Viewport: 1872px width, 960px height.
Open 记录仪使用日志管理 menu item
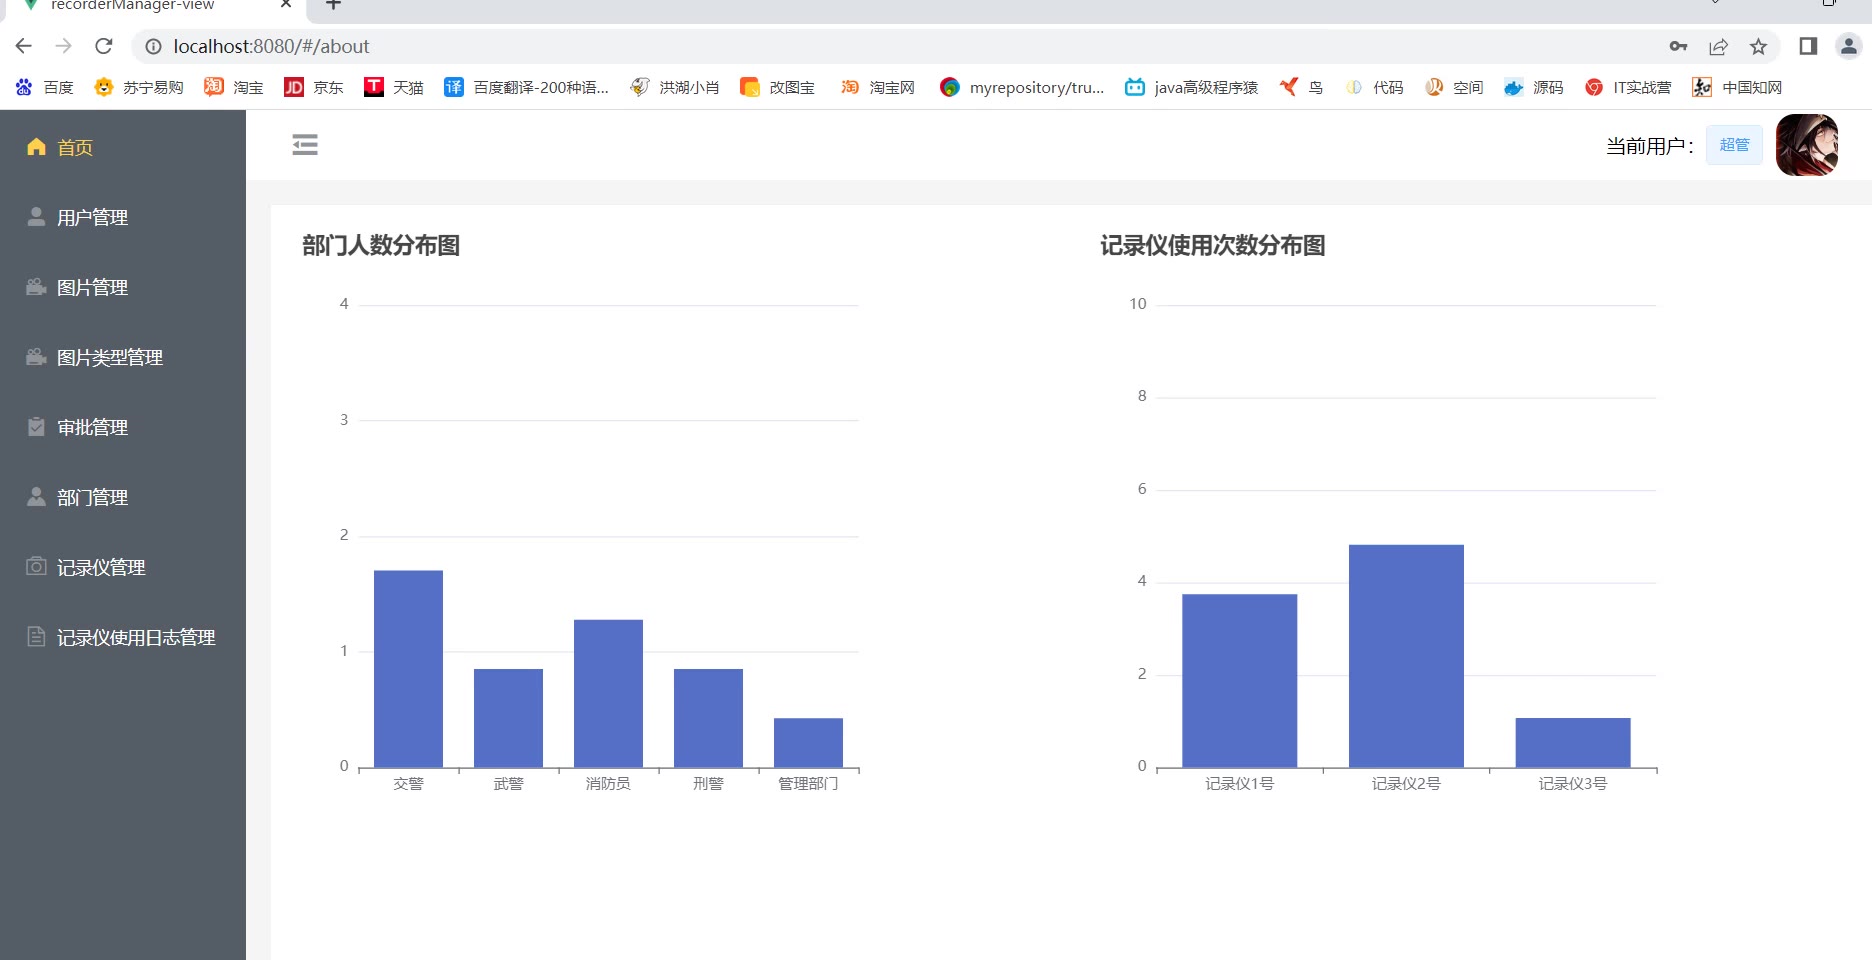click(123, 637)
